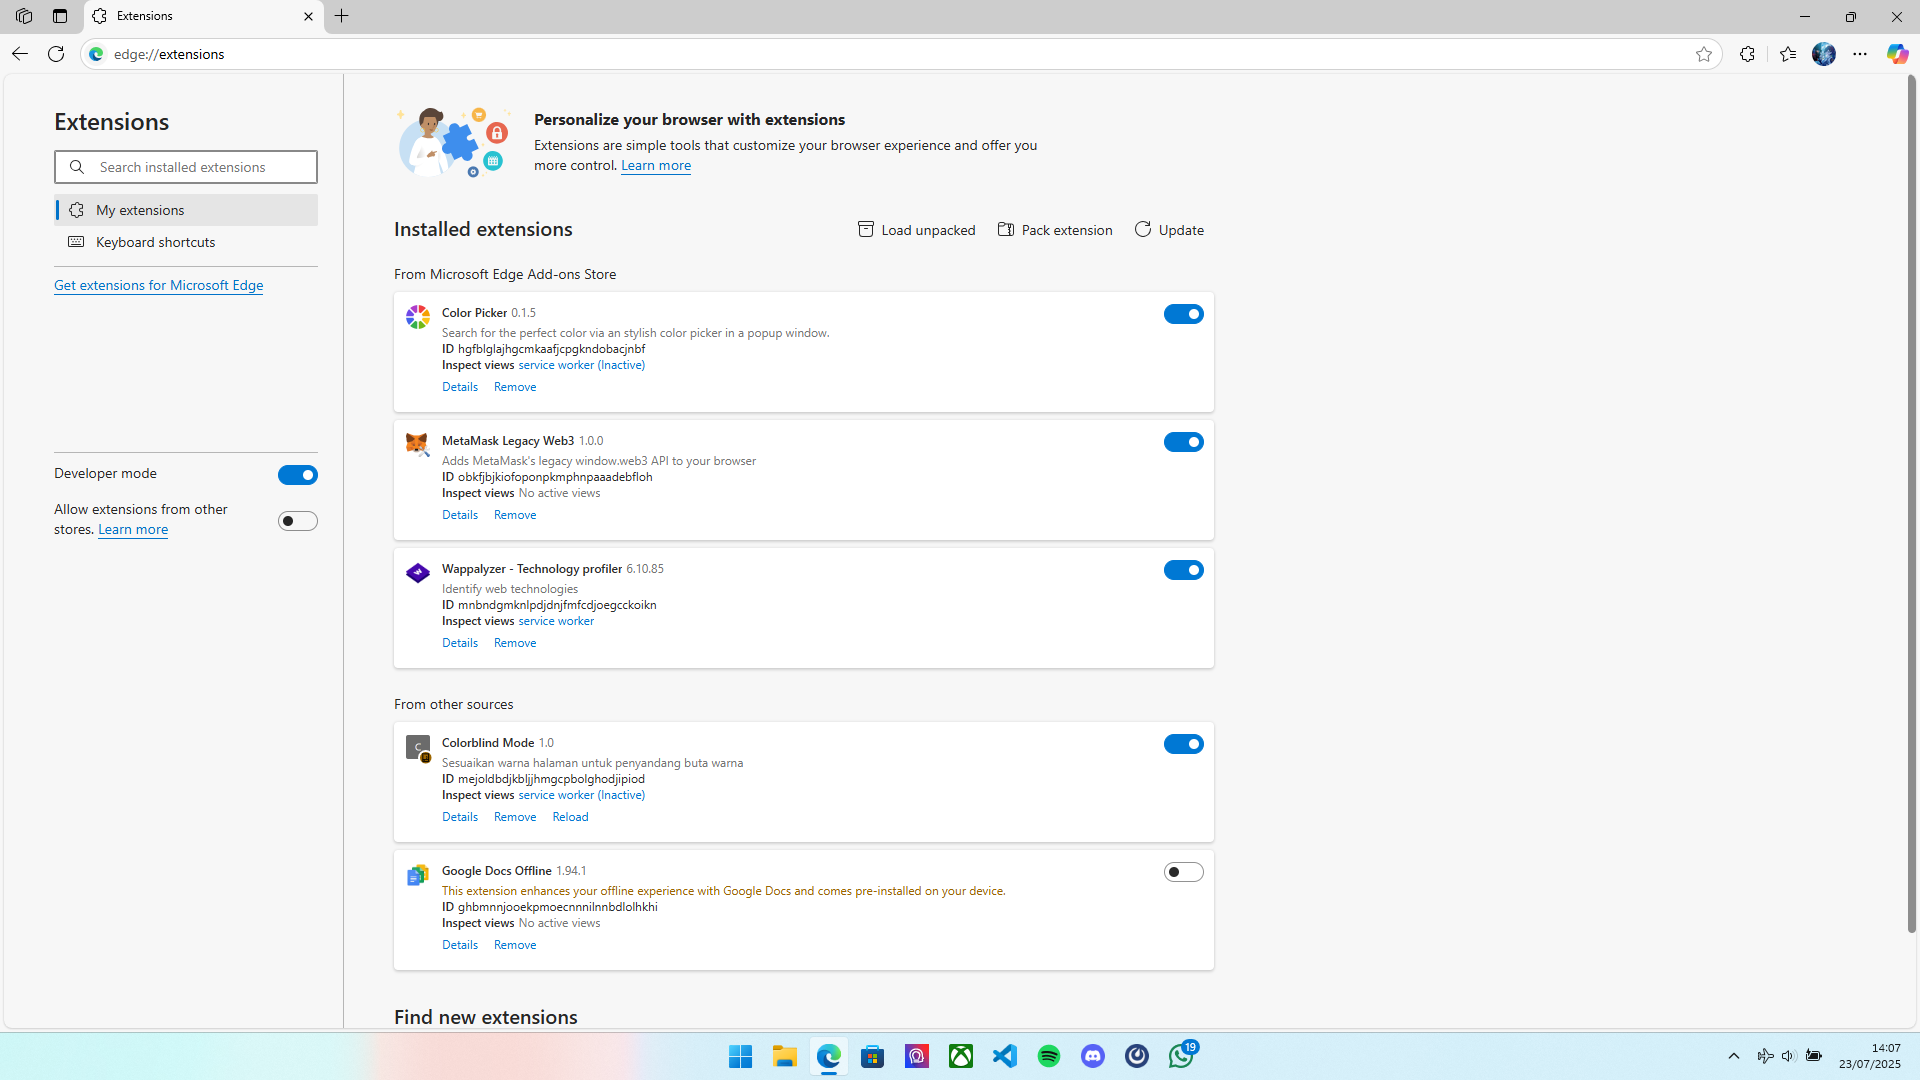Open Visual Studio Code from taskbar
The width and height of the screenshot is (1920, 1080).
click(1005, 1056)
